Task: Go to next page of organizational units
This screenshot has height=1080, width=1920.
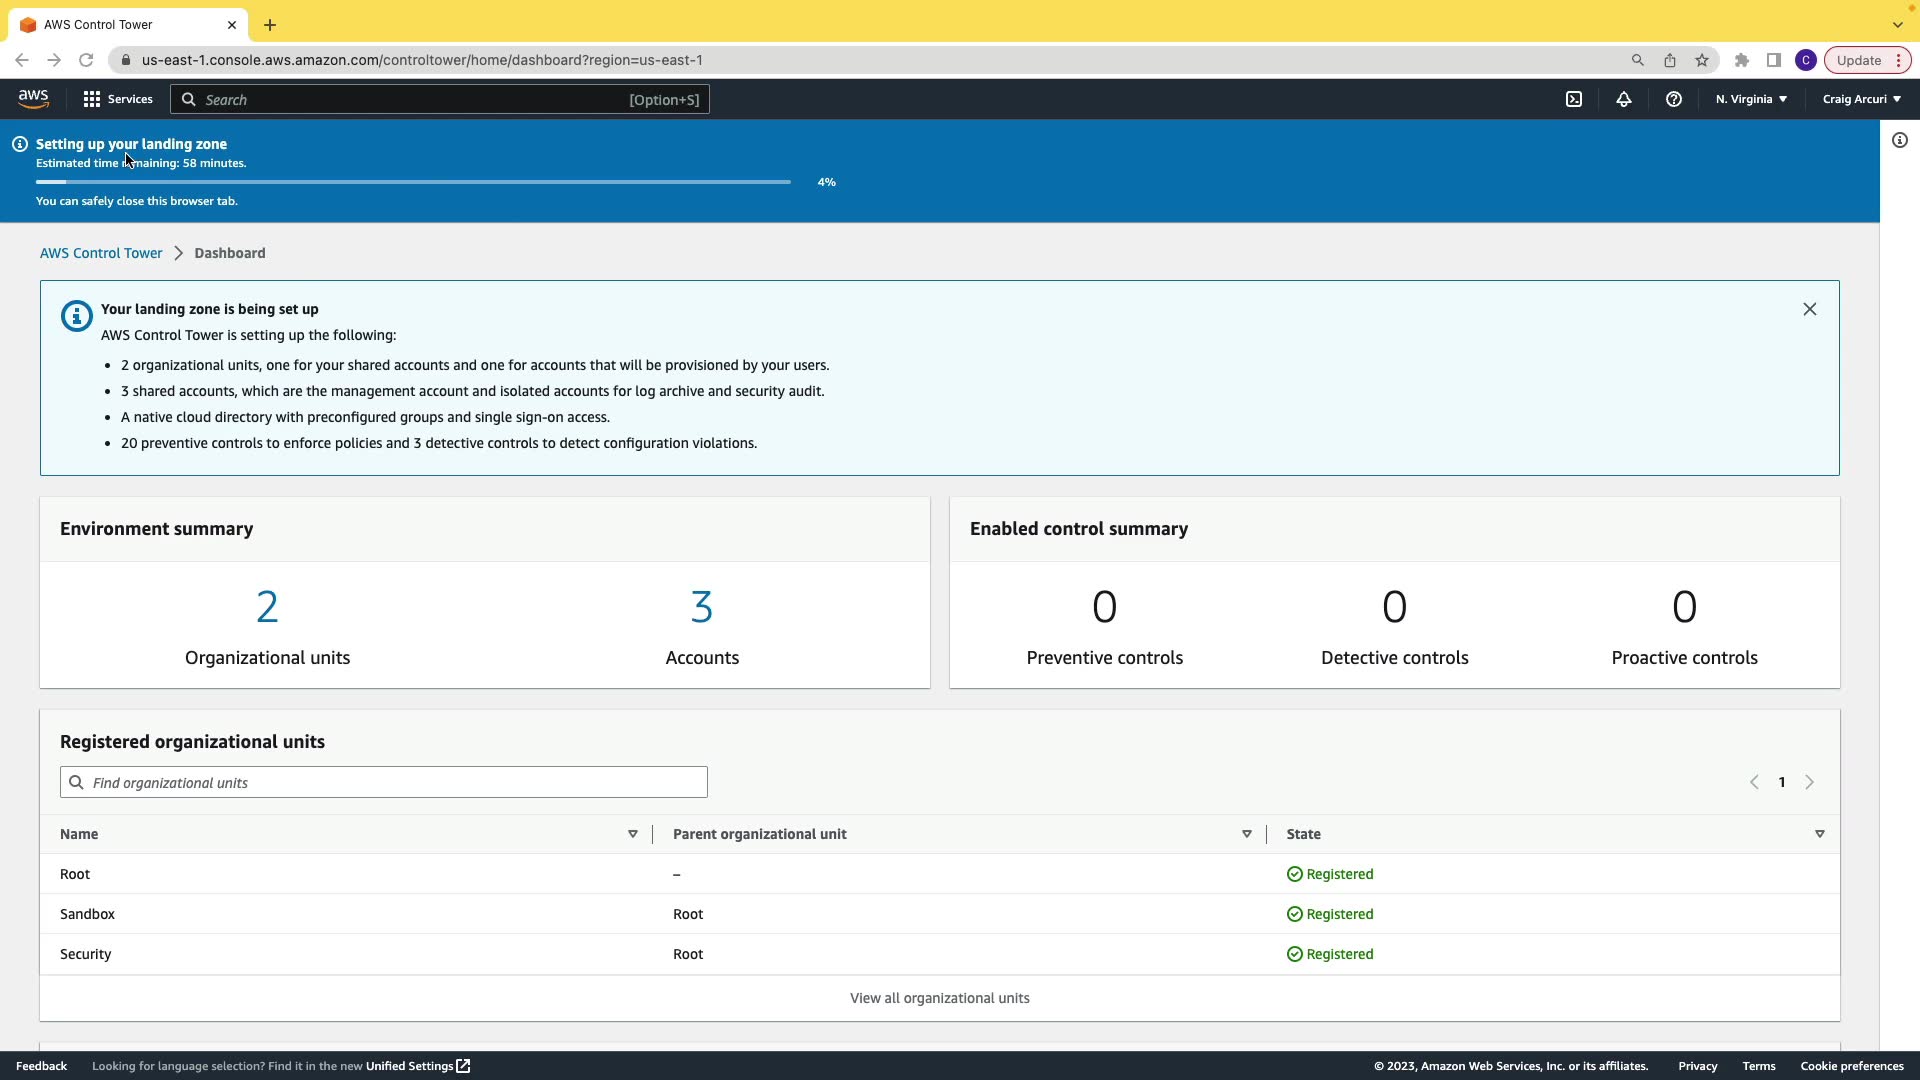Action: point(1809,782)
